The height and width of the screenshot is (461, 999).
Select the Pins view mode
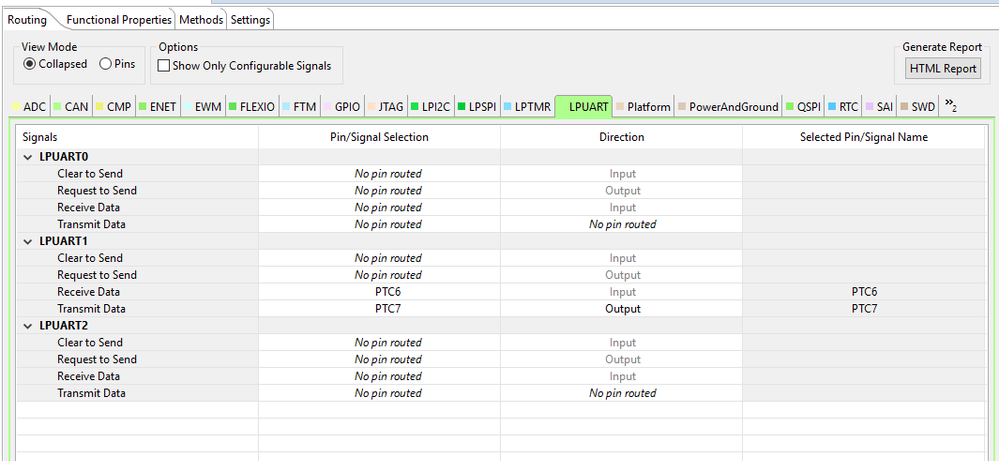106,65
